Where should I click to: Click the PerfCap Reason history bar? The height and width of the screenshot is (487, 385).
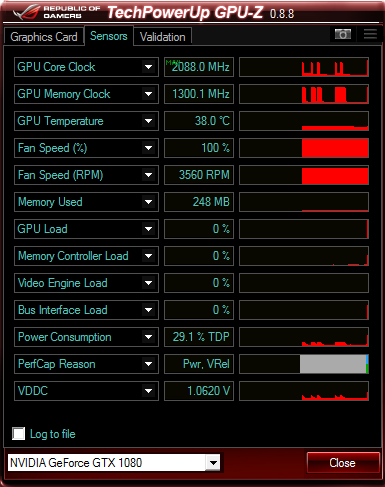(304, 364)
